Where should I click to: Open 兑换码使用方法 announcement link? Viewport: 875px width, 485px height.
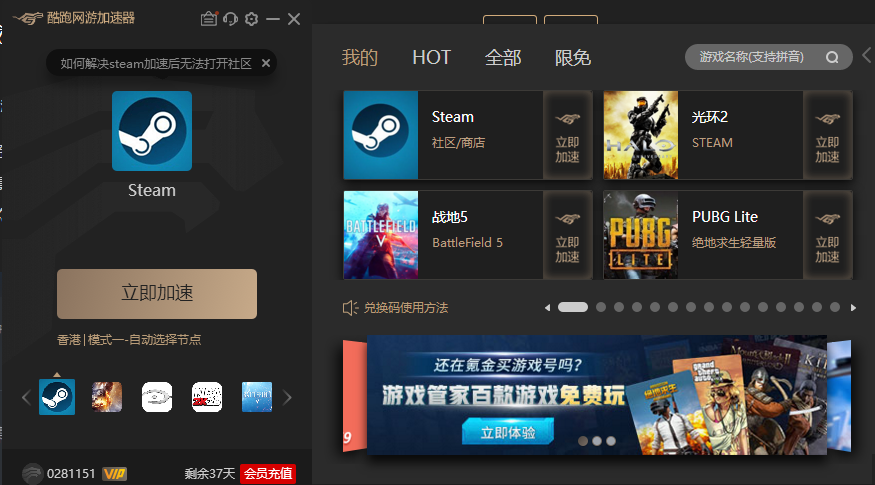point(406,308)
